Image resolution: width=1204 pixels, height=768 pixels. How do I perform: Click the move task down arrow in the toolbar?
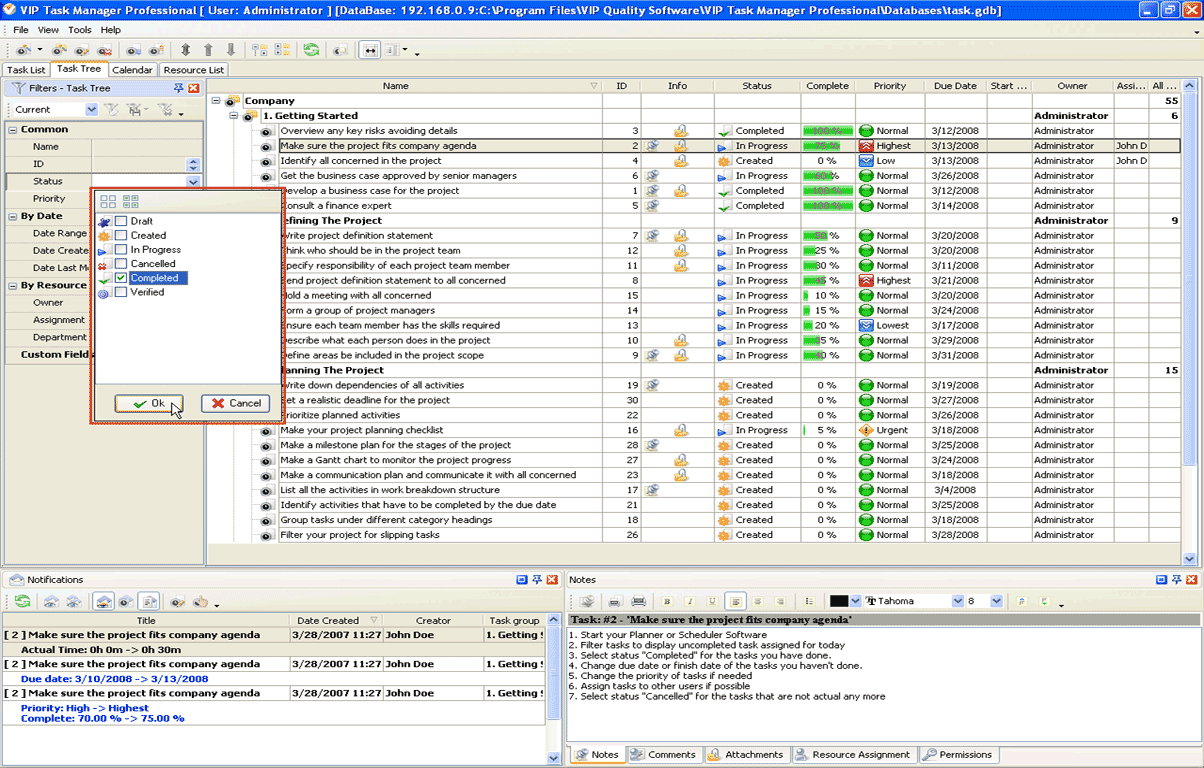pyautogui.click(x=231, y=50)
